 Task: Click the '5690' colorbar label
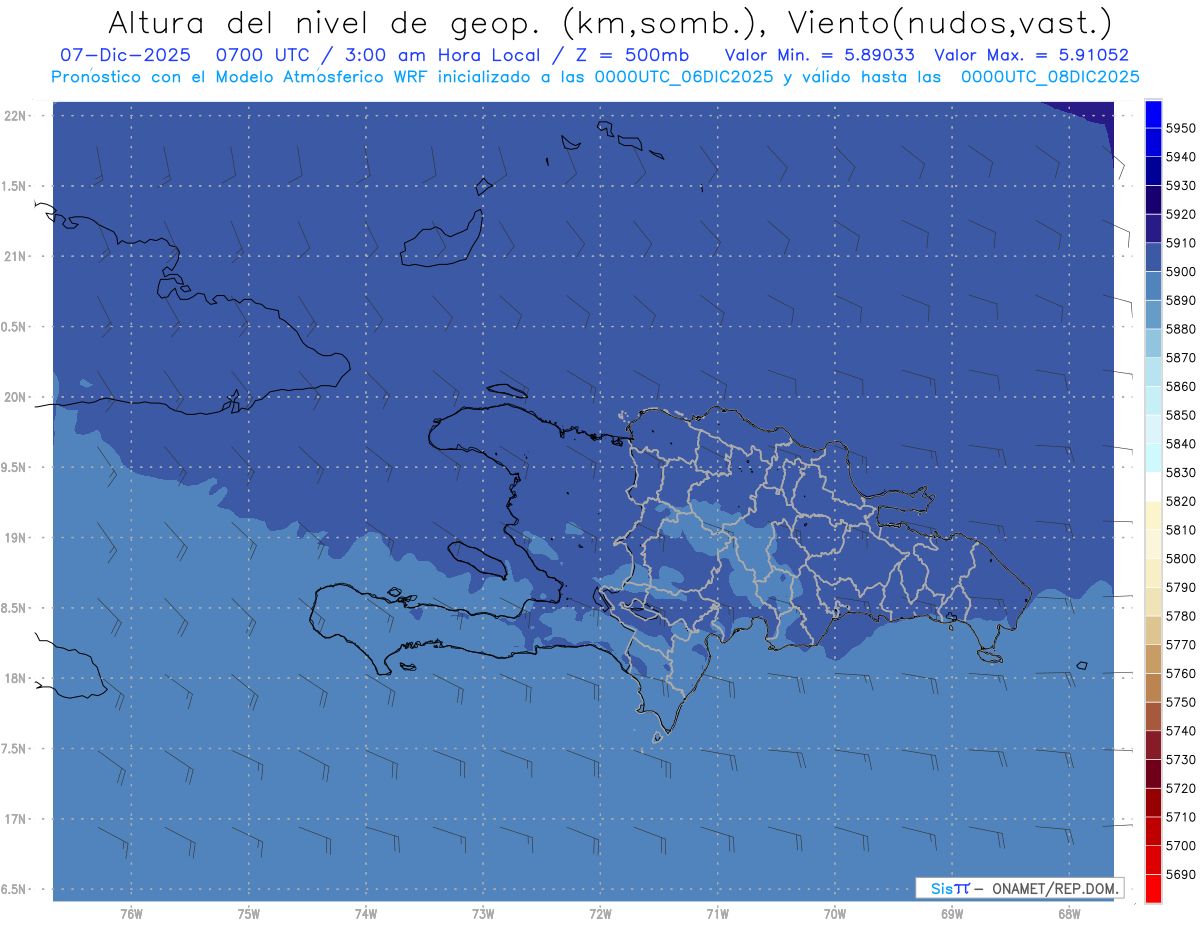[x=1181, y=874]
